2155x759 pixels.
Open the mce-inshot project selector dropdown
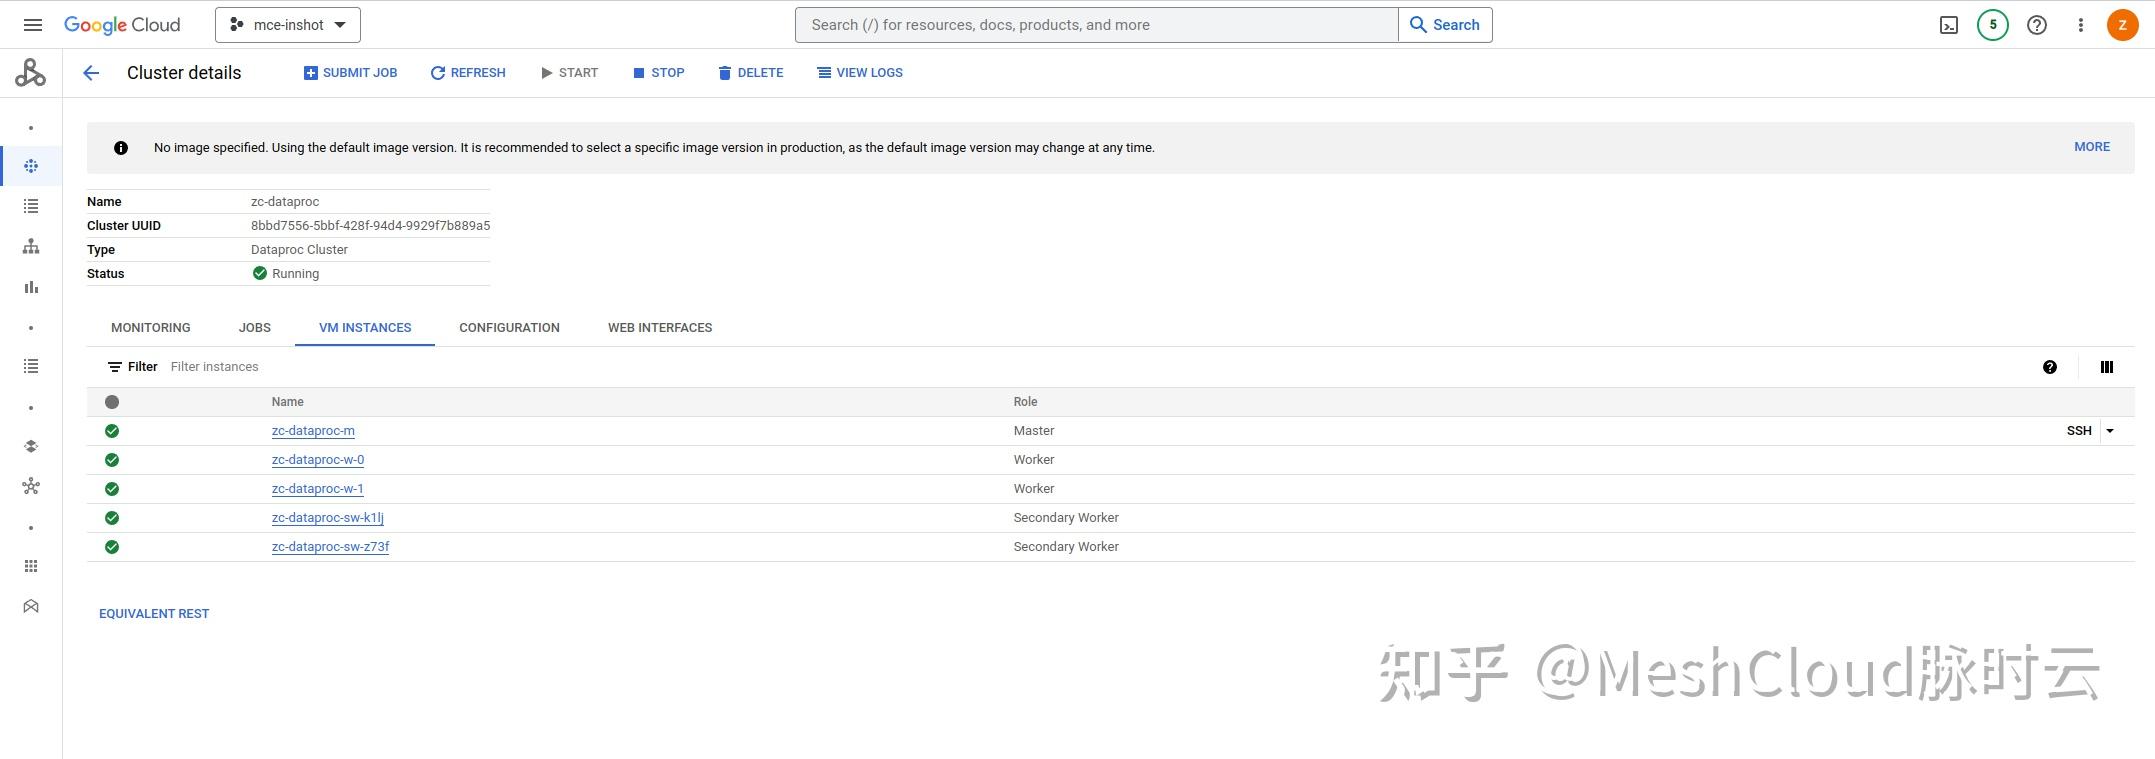(288, 25)
